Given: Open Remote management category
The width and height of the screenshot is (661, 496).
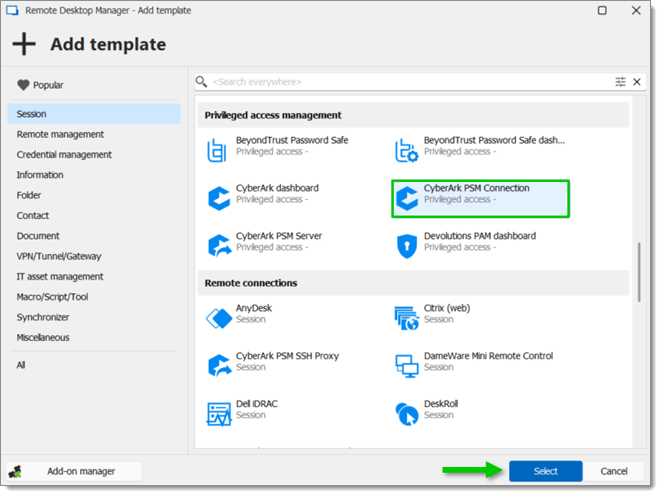Looking at the screenshot, I should pos(94,134).
